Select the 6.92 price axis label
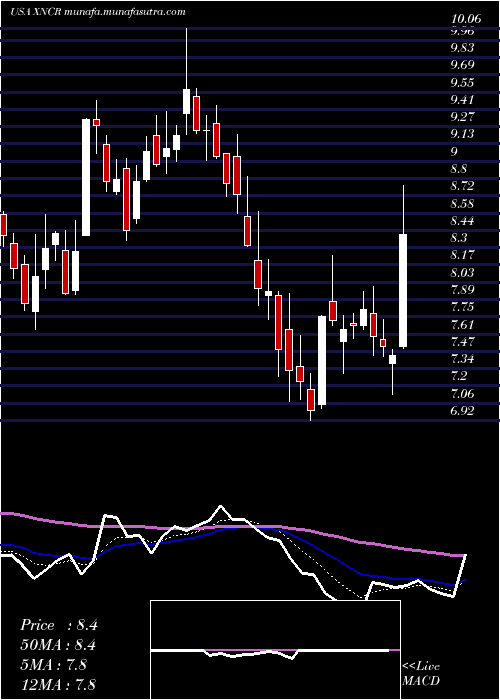 point(462,411)
